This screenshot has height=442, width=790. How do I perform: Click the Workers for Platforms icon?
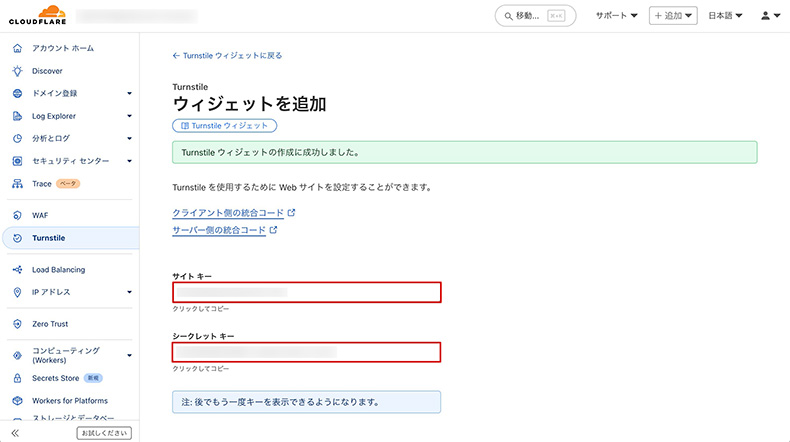[x=17, y=401]
